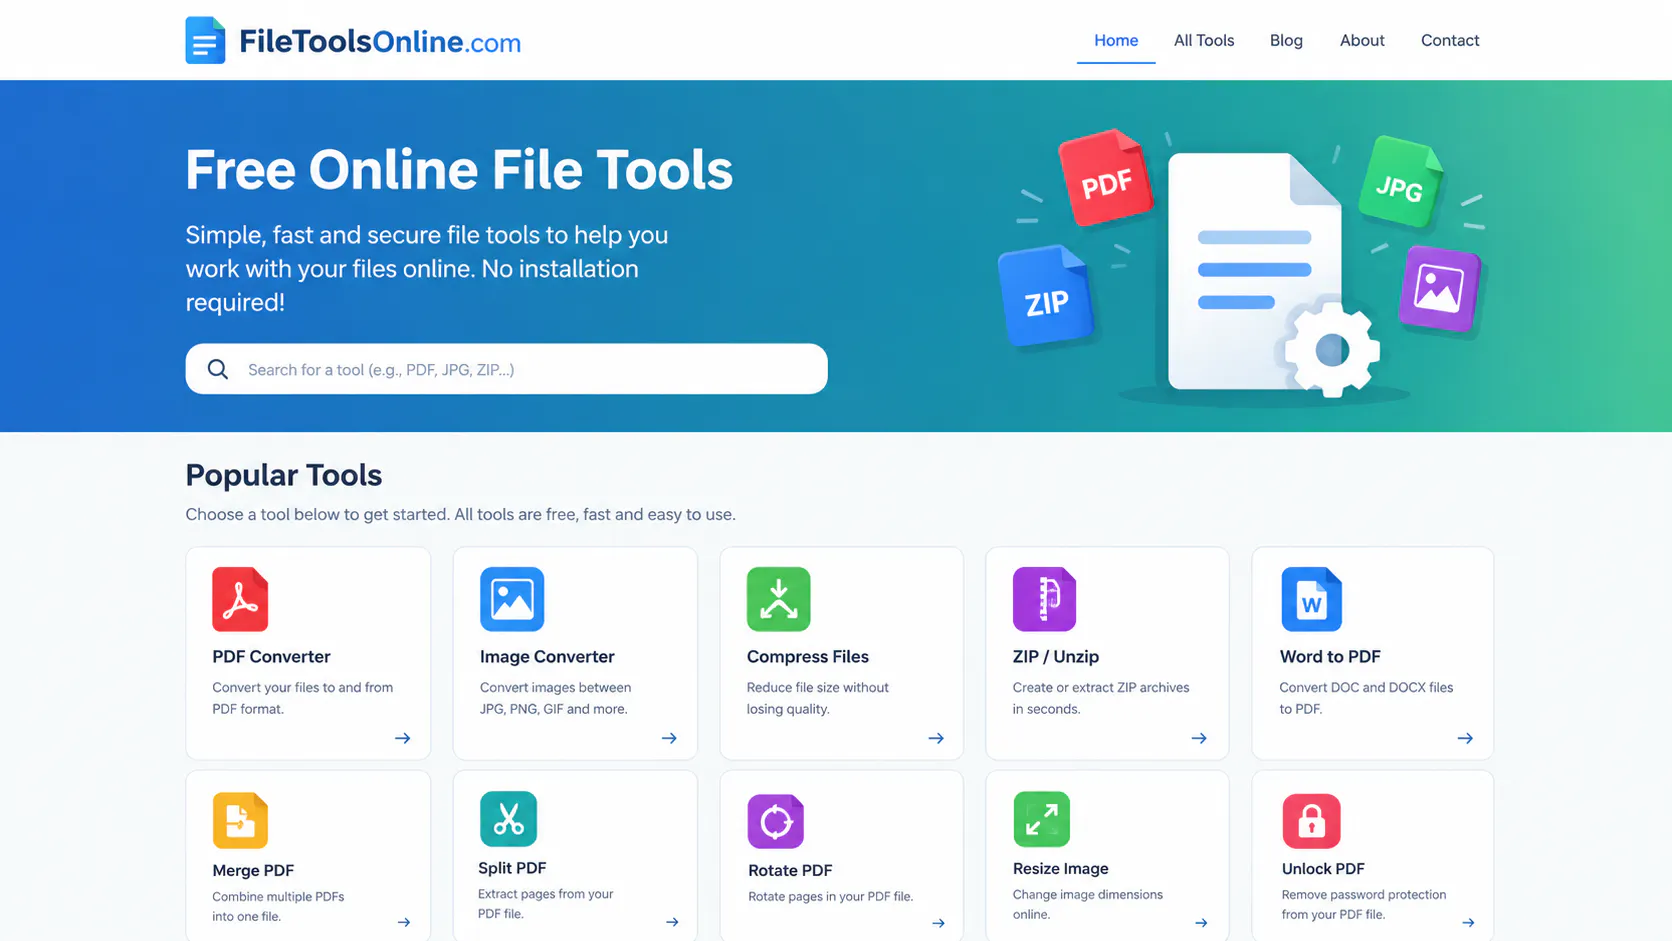Click the Unlock PDF title text
This screenshot has height=941, width=1672.
[1323, 869]
